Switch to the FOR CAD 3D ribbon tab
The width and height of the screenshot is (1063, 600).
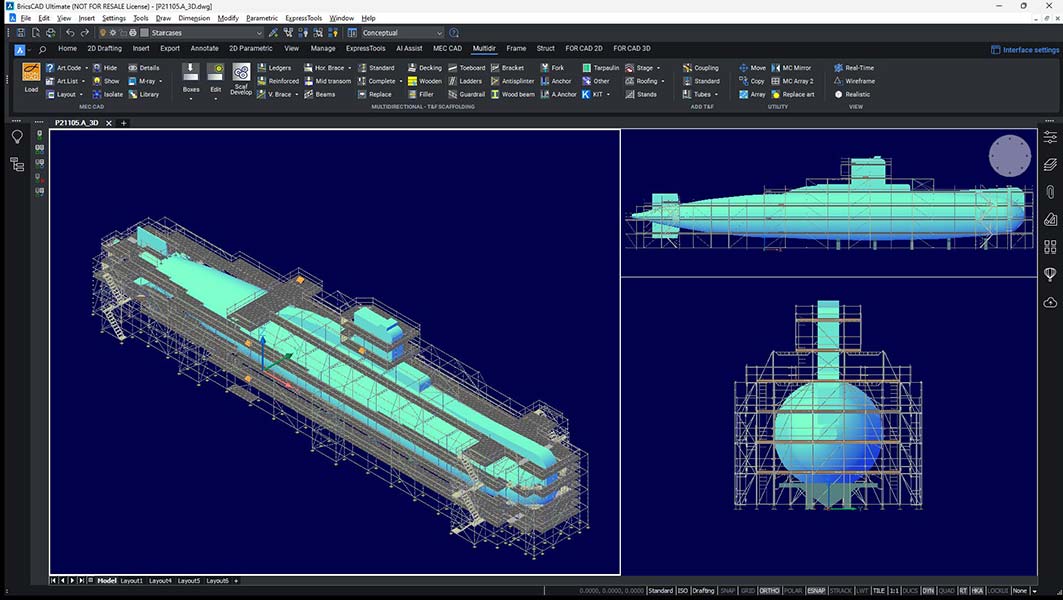click(x=630, y=48)
